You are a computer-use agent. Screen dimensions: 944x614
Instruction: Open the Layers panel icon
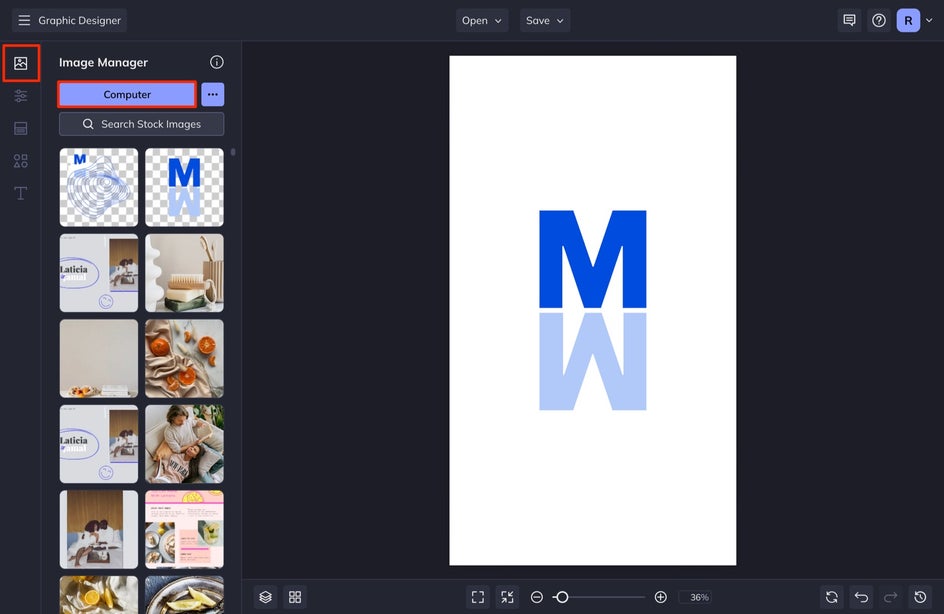[266, 597]
